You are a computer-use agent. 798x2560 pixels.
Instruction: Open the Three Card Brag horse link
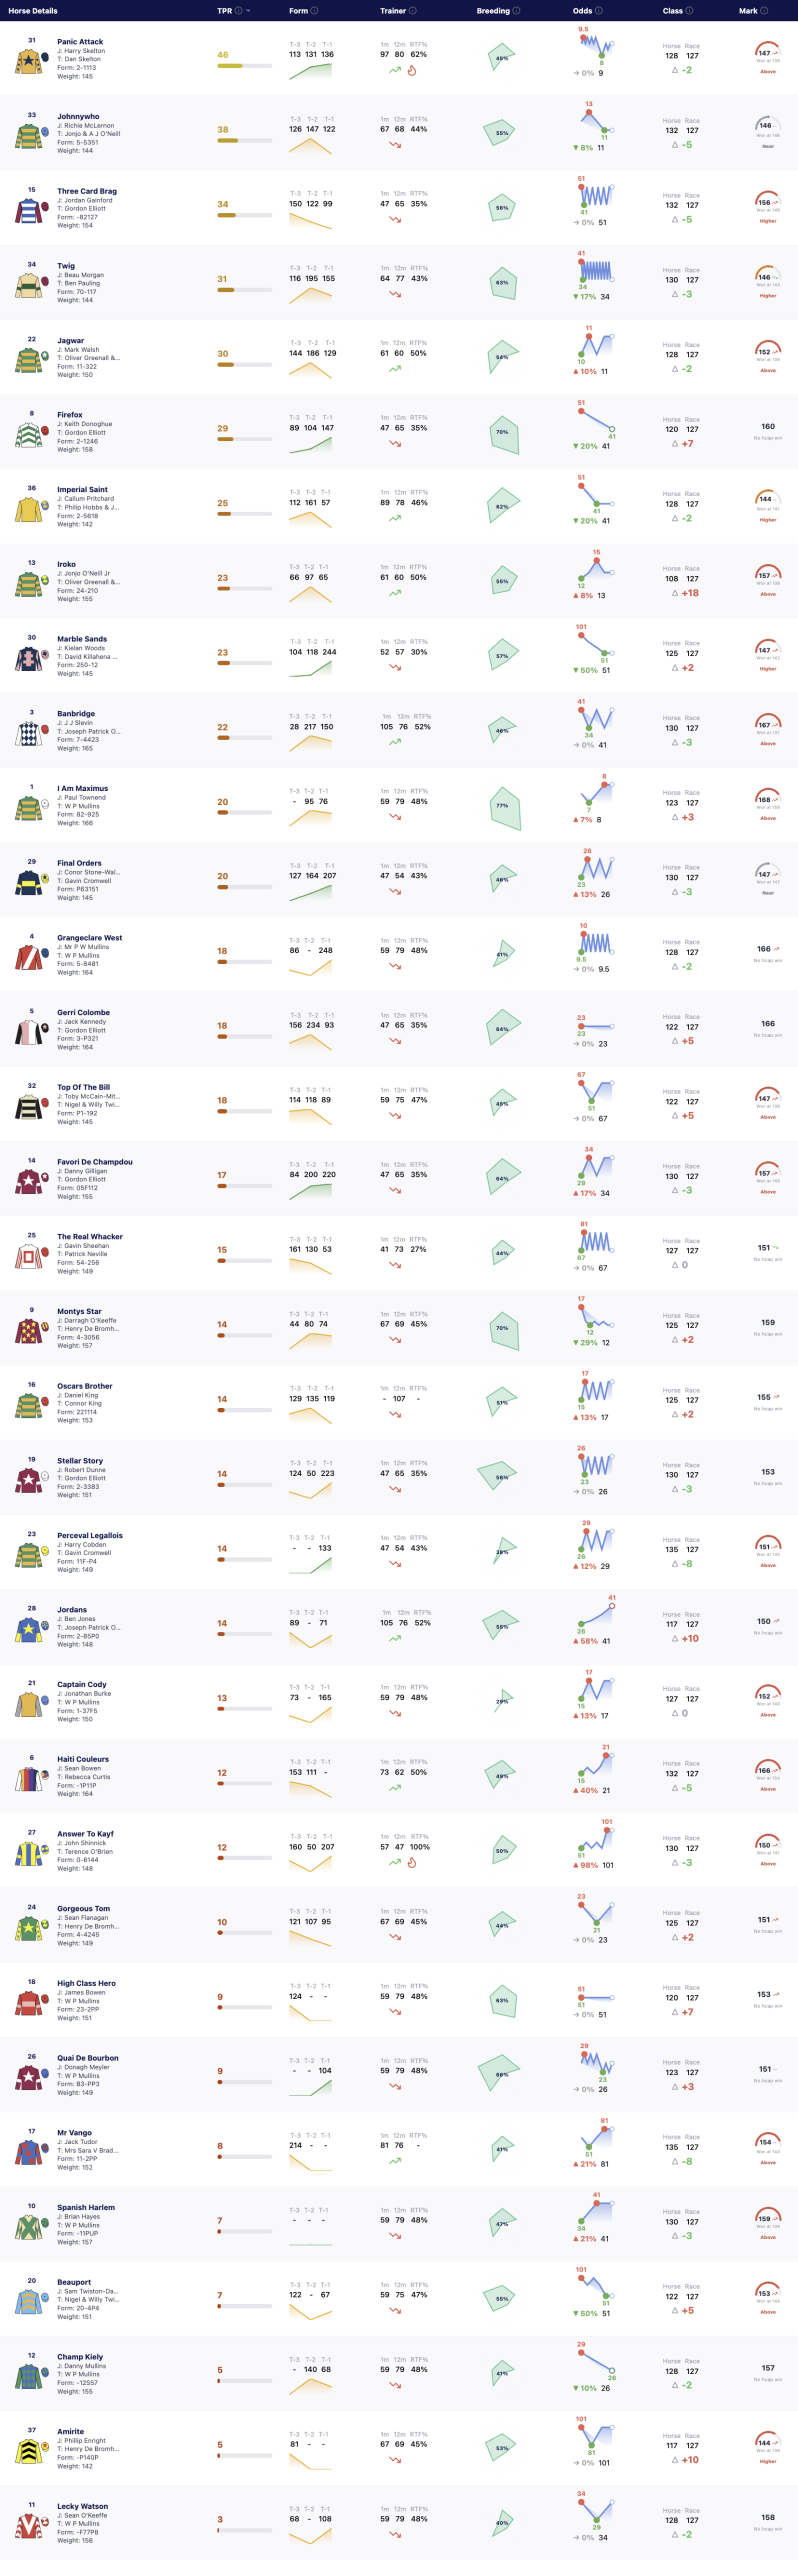tap(87, 191)
